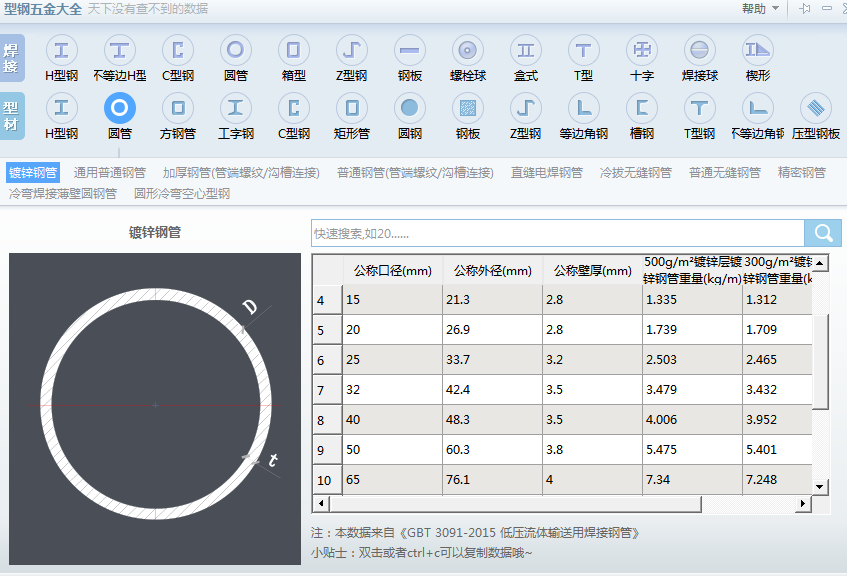847x576 pixels.
Task: Select the profile C型钢 icon in the second row
Action: click(x=293, y=108)
